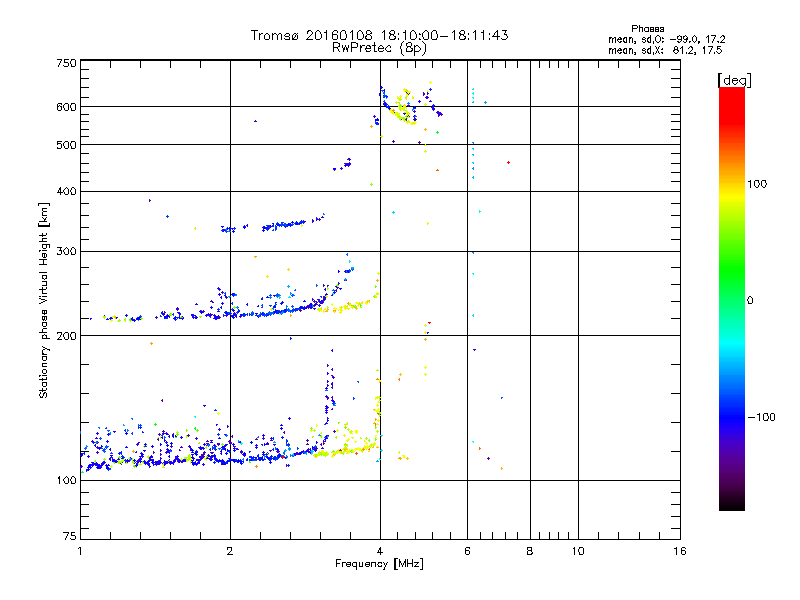Click the '[deg]' colorbar unit label
The height and width of the screenshot is (600, 800).
pyautogui.click(x=734, y=80)
